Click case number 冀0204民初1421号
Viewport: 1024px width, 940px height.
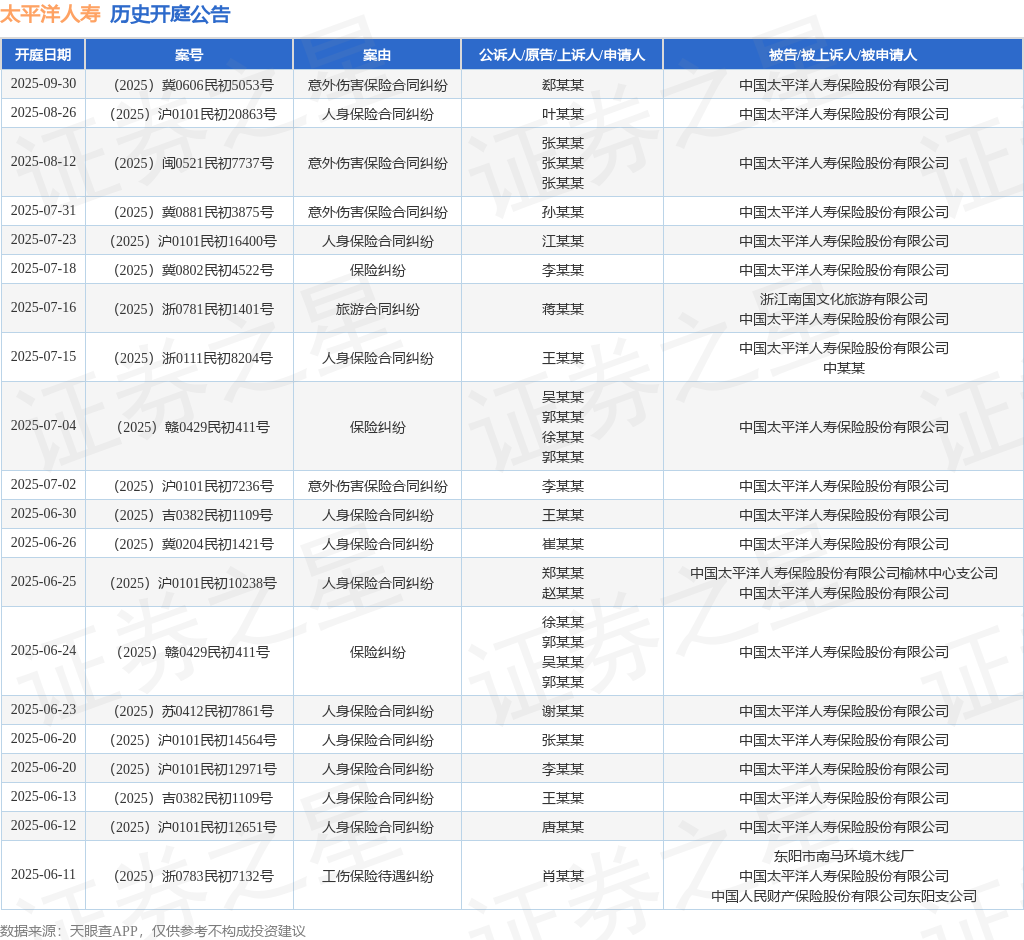[x=193, y=544]
